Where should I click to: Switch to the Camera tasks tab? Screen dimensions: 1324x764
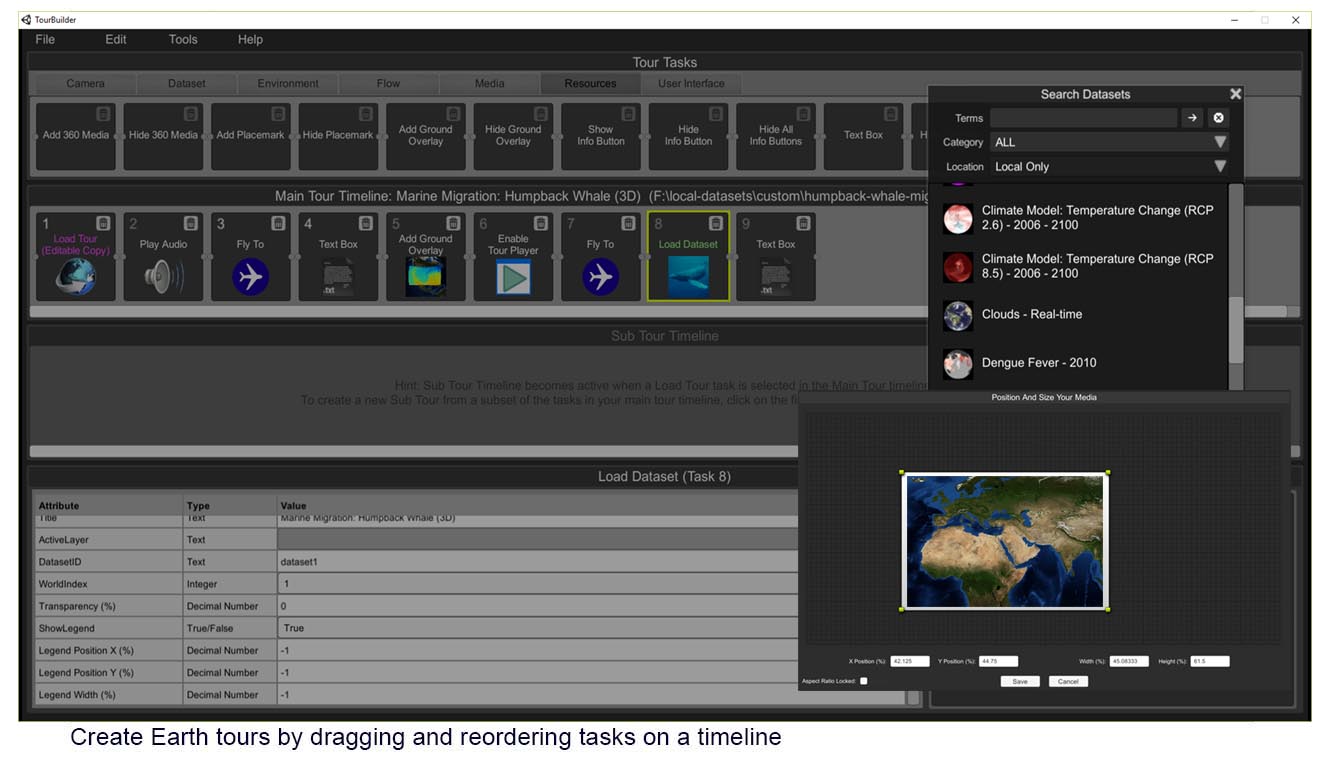pos(85,83)
